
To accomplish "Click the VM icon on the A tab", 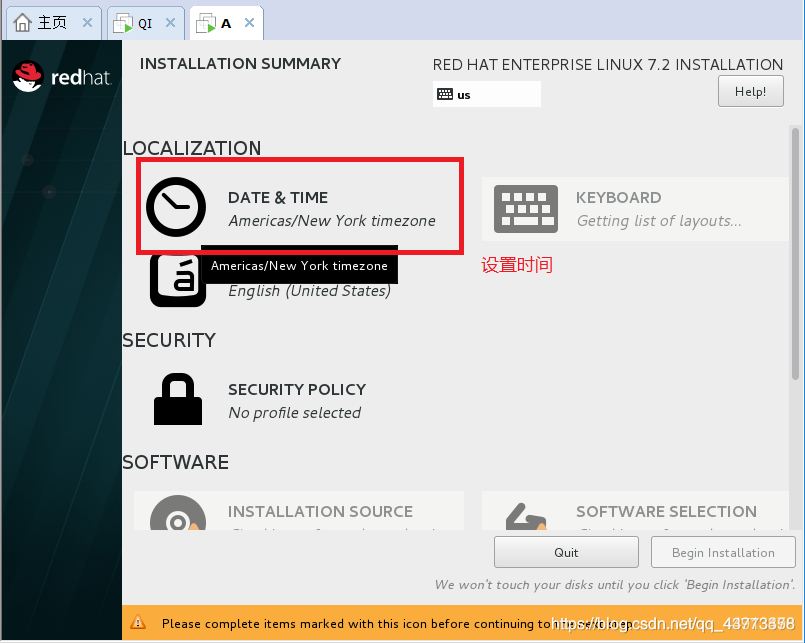I will pos(206,23).
